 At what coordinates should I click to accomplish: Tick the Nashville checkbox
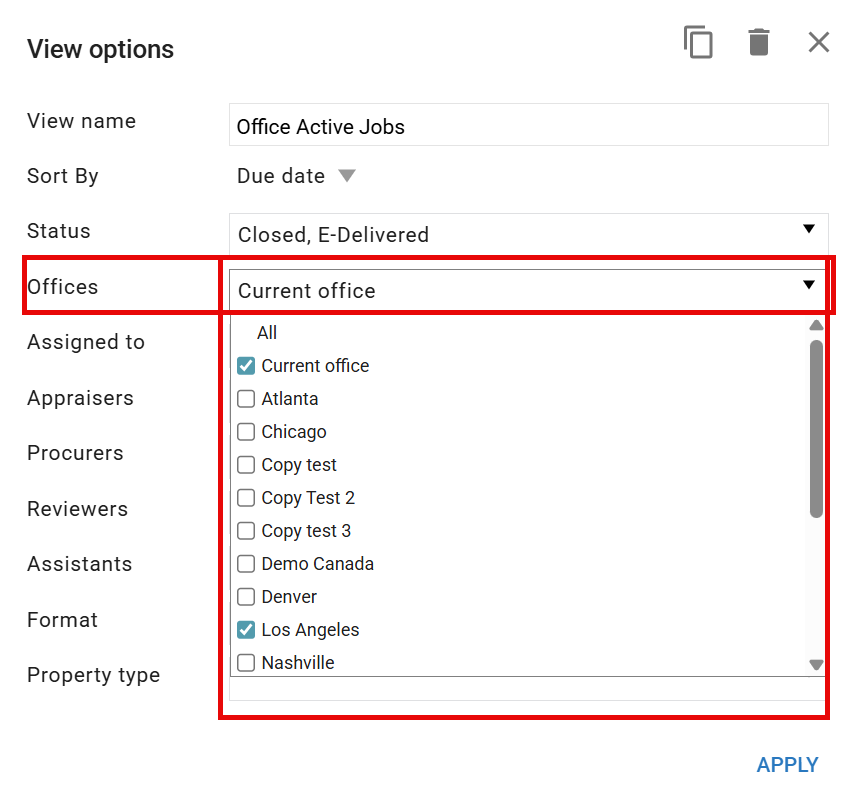tap(246, 663)
